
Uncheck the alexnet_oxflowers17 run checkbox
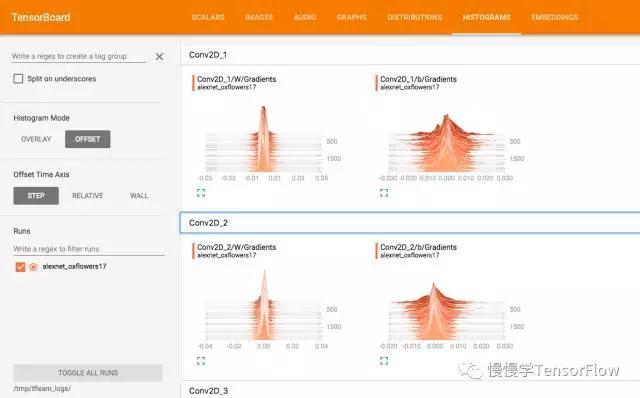click(20, 267)
